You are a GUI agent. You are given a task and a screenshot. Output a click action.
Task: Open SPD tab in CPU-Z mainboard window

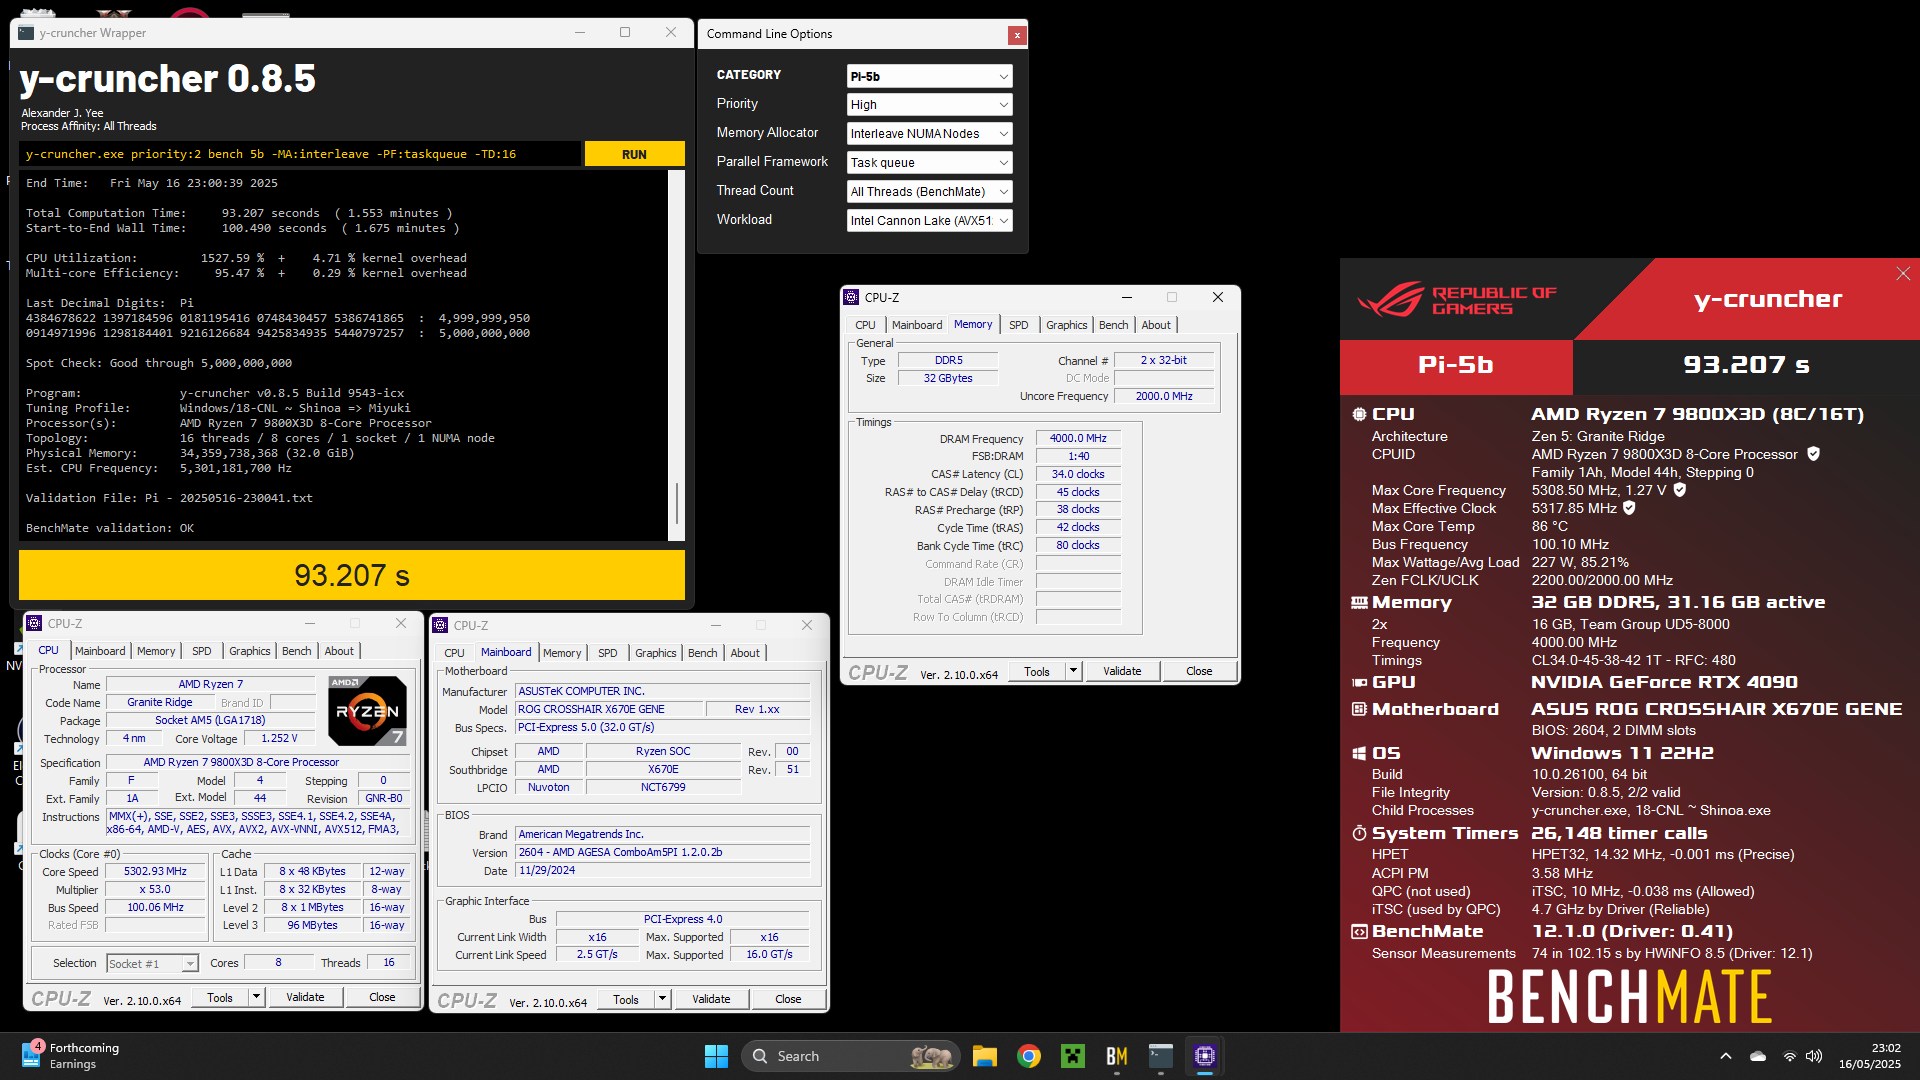pyautogui.click(x=607, y=653)
